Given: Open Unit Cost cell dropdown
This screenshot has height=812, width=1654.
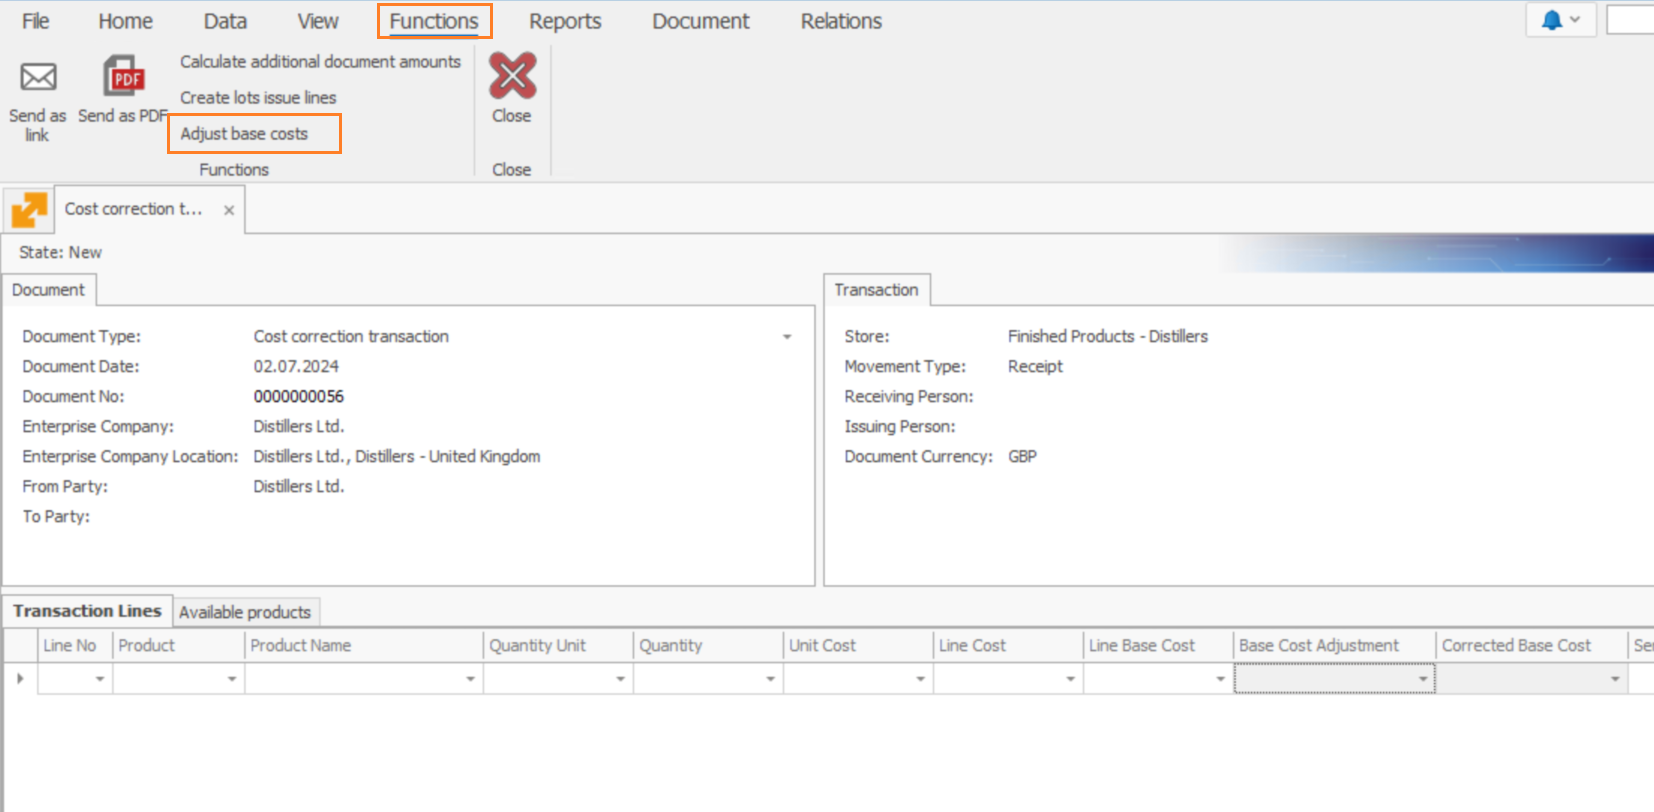Looking at the screenshot, I should (920, 679).
